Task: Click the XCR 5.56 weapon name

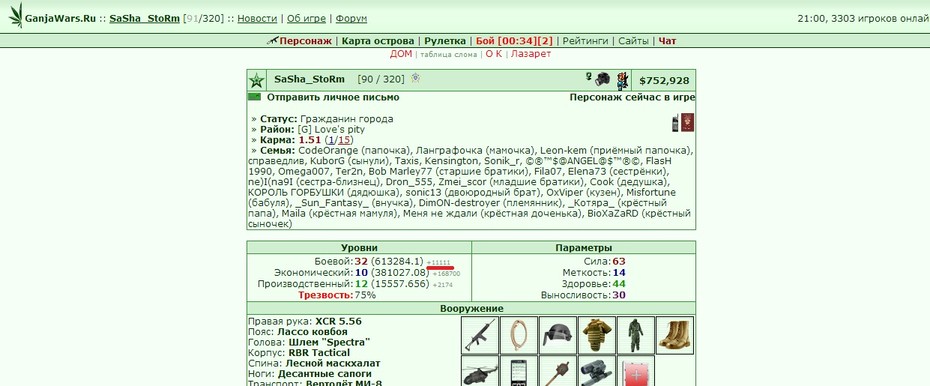Action: 339,321
